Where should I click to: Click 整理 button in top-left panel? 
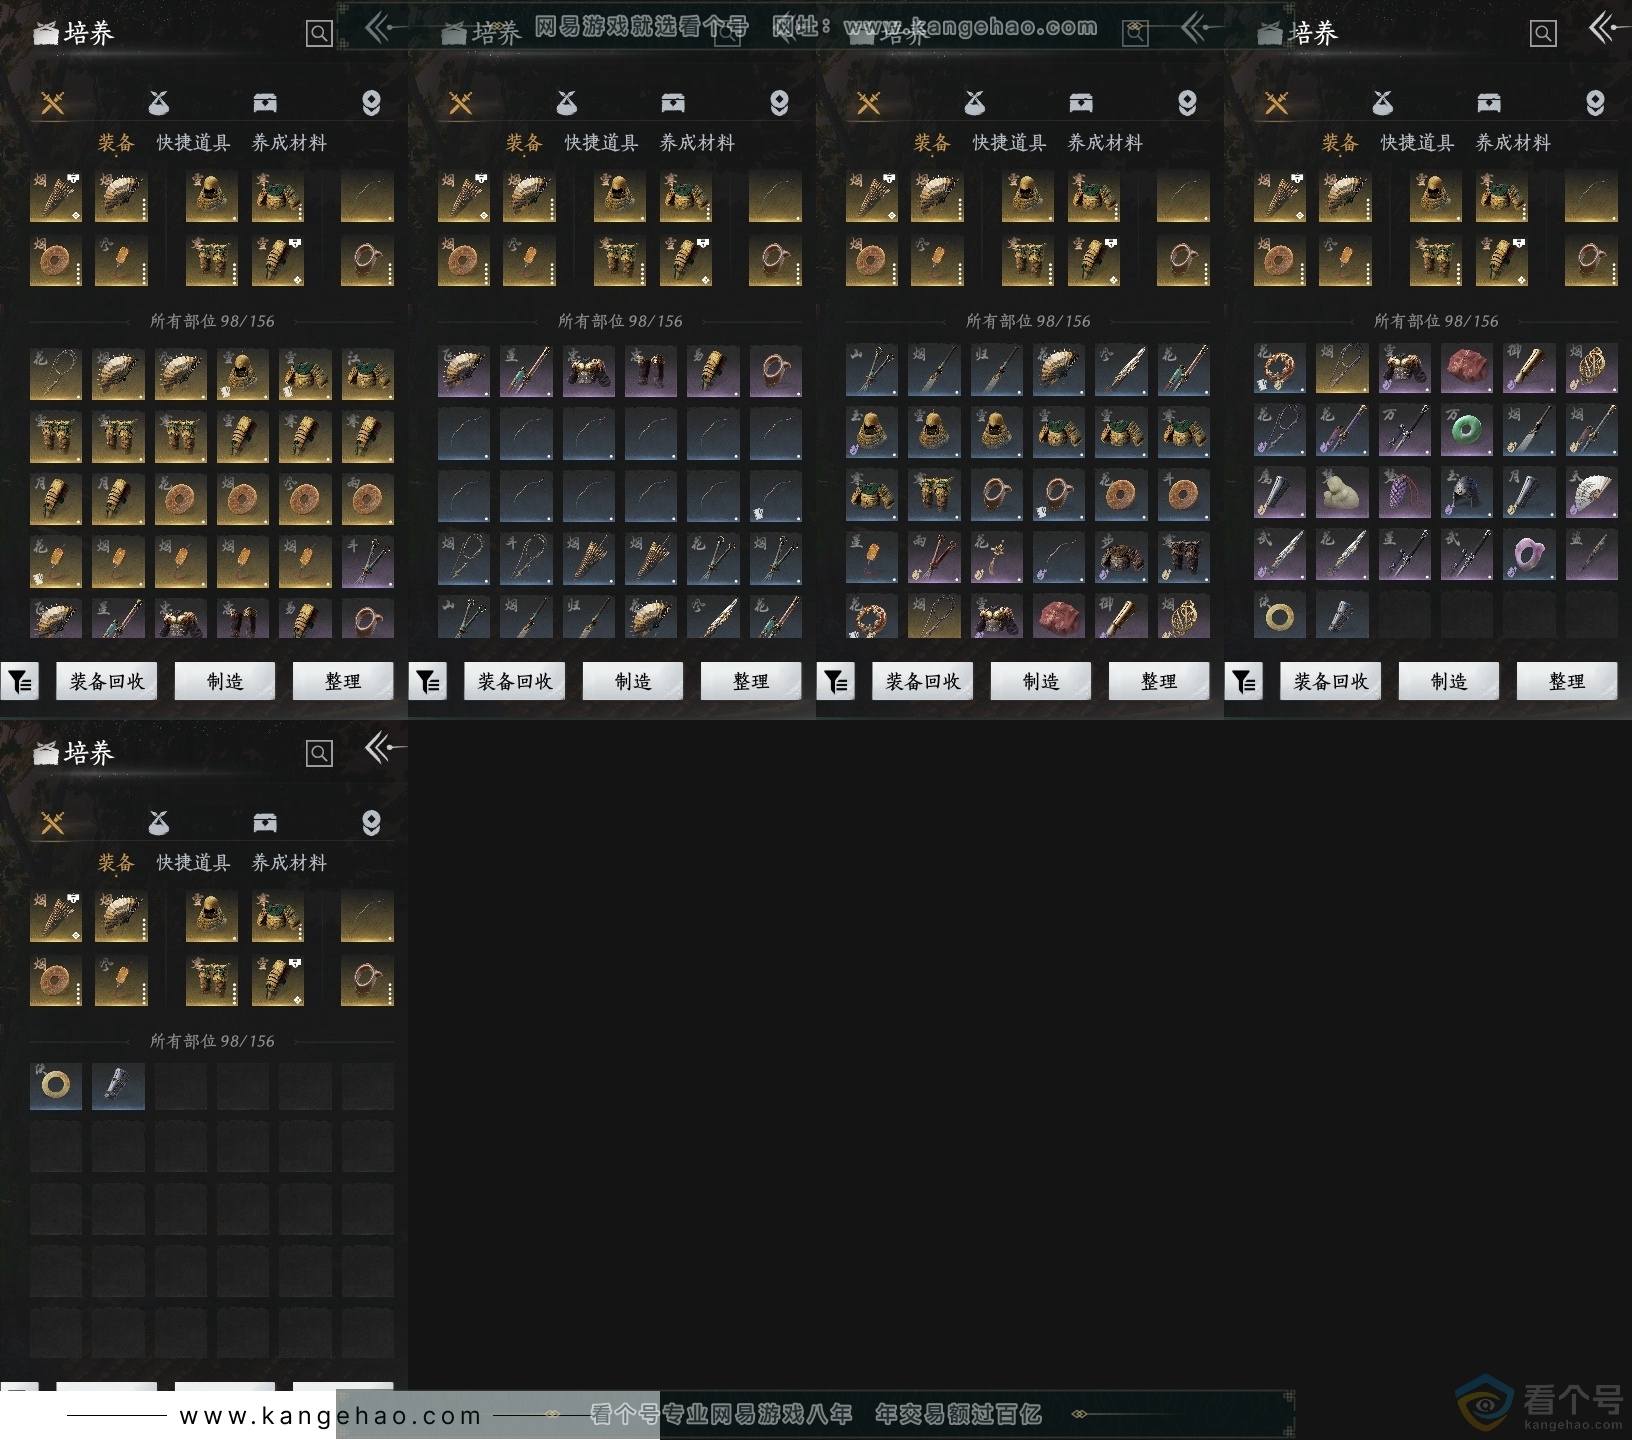343,681
